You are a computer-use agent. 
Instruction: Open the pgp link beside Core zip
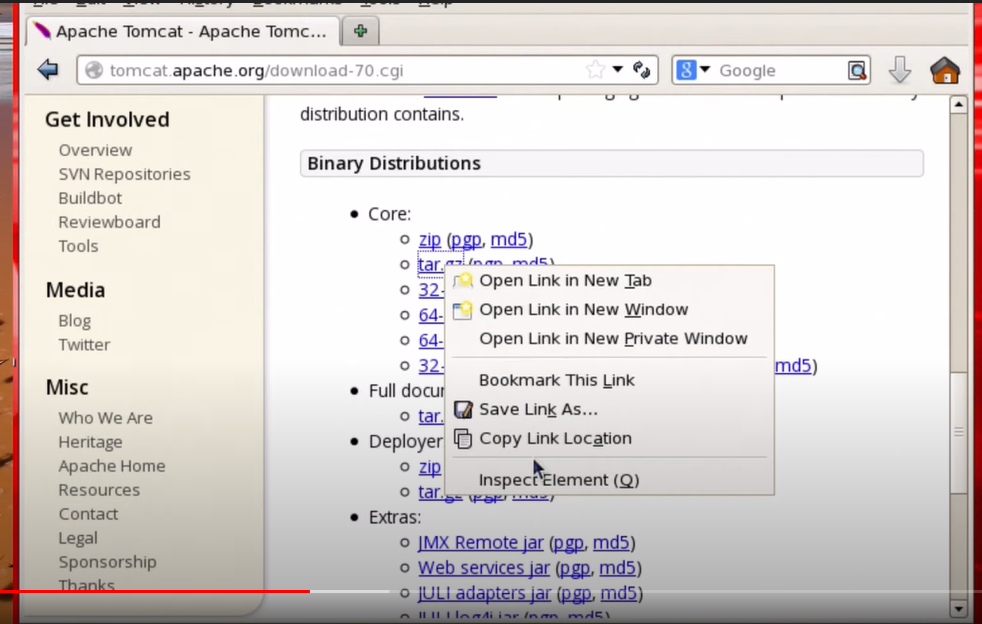(x=466, y=239)
